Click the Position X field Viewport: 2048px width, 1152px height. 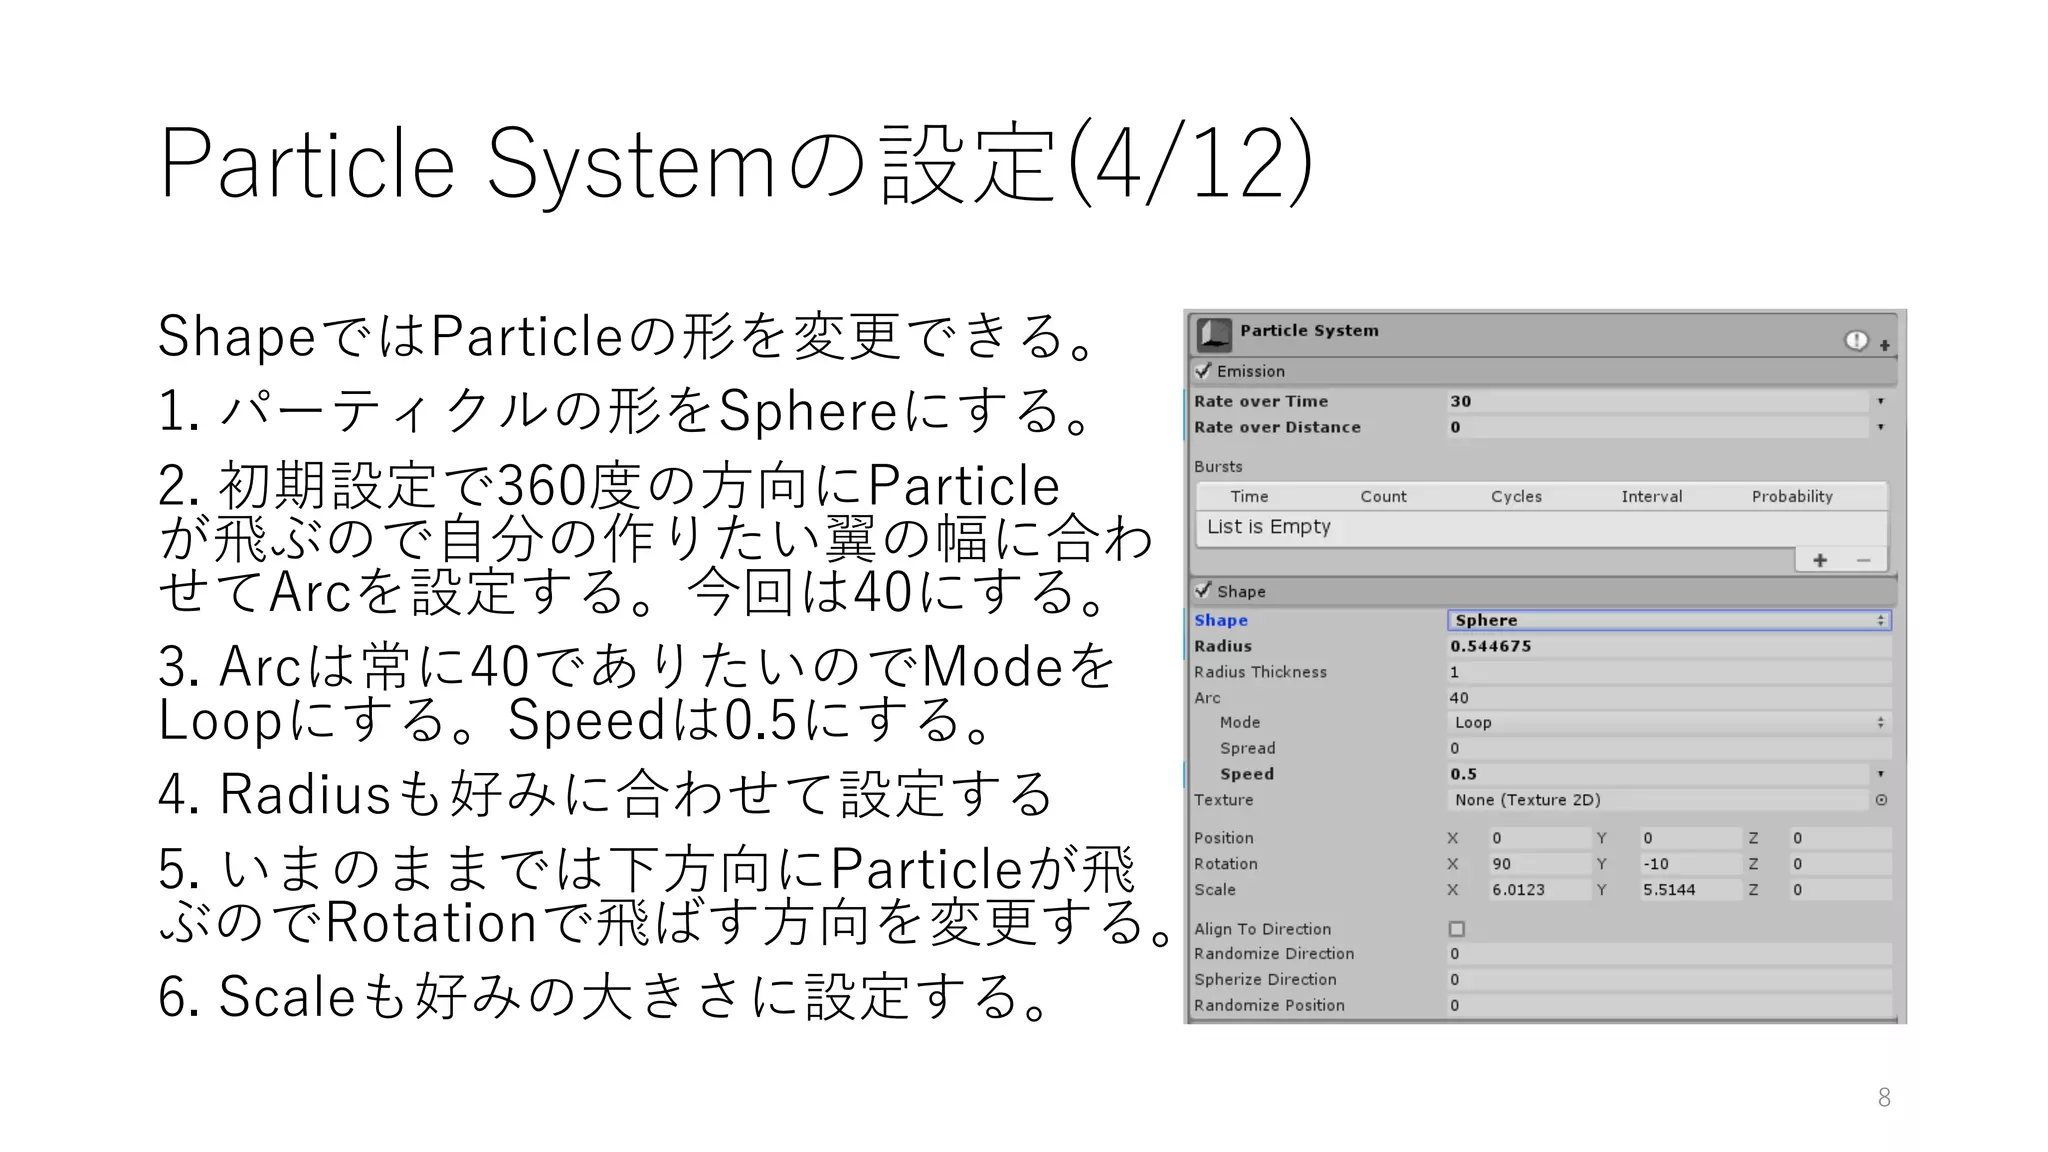(x=1539, y=838)
